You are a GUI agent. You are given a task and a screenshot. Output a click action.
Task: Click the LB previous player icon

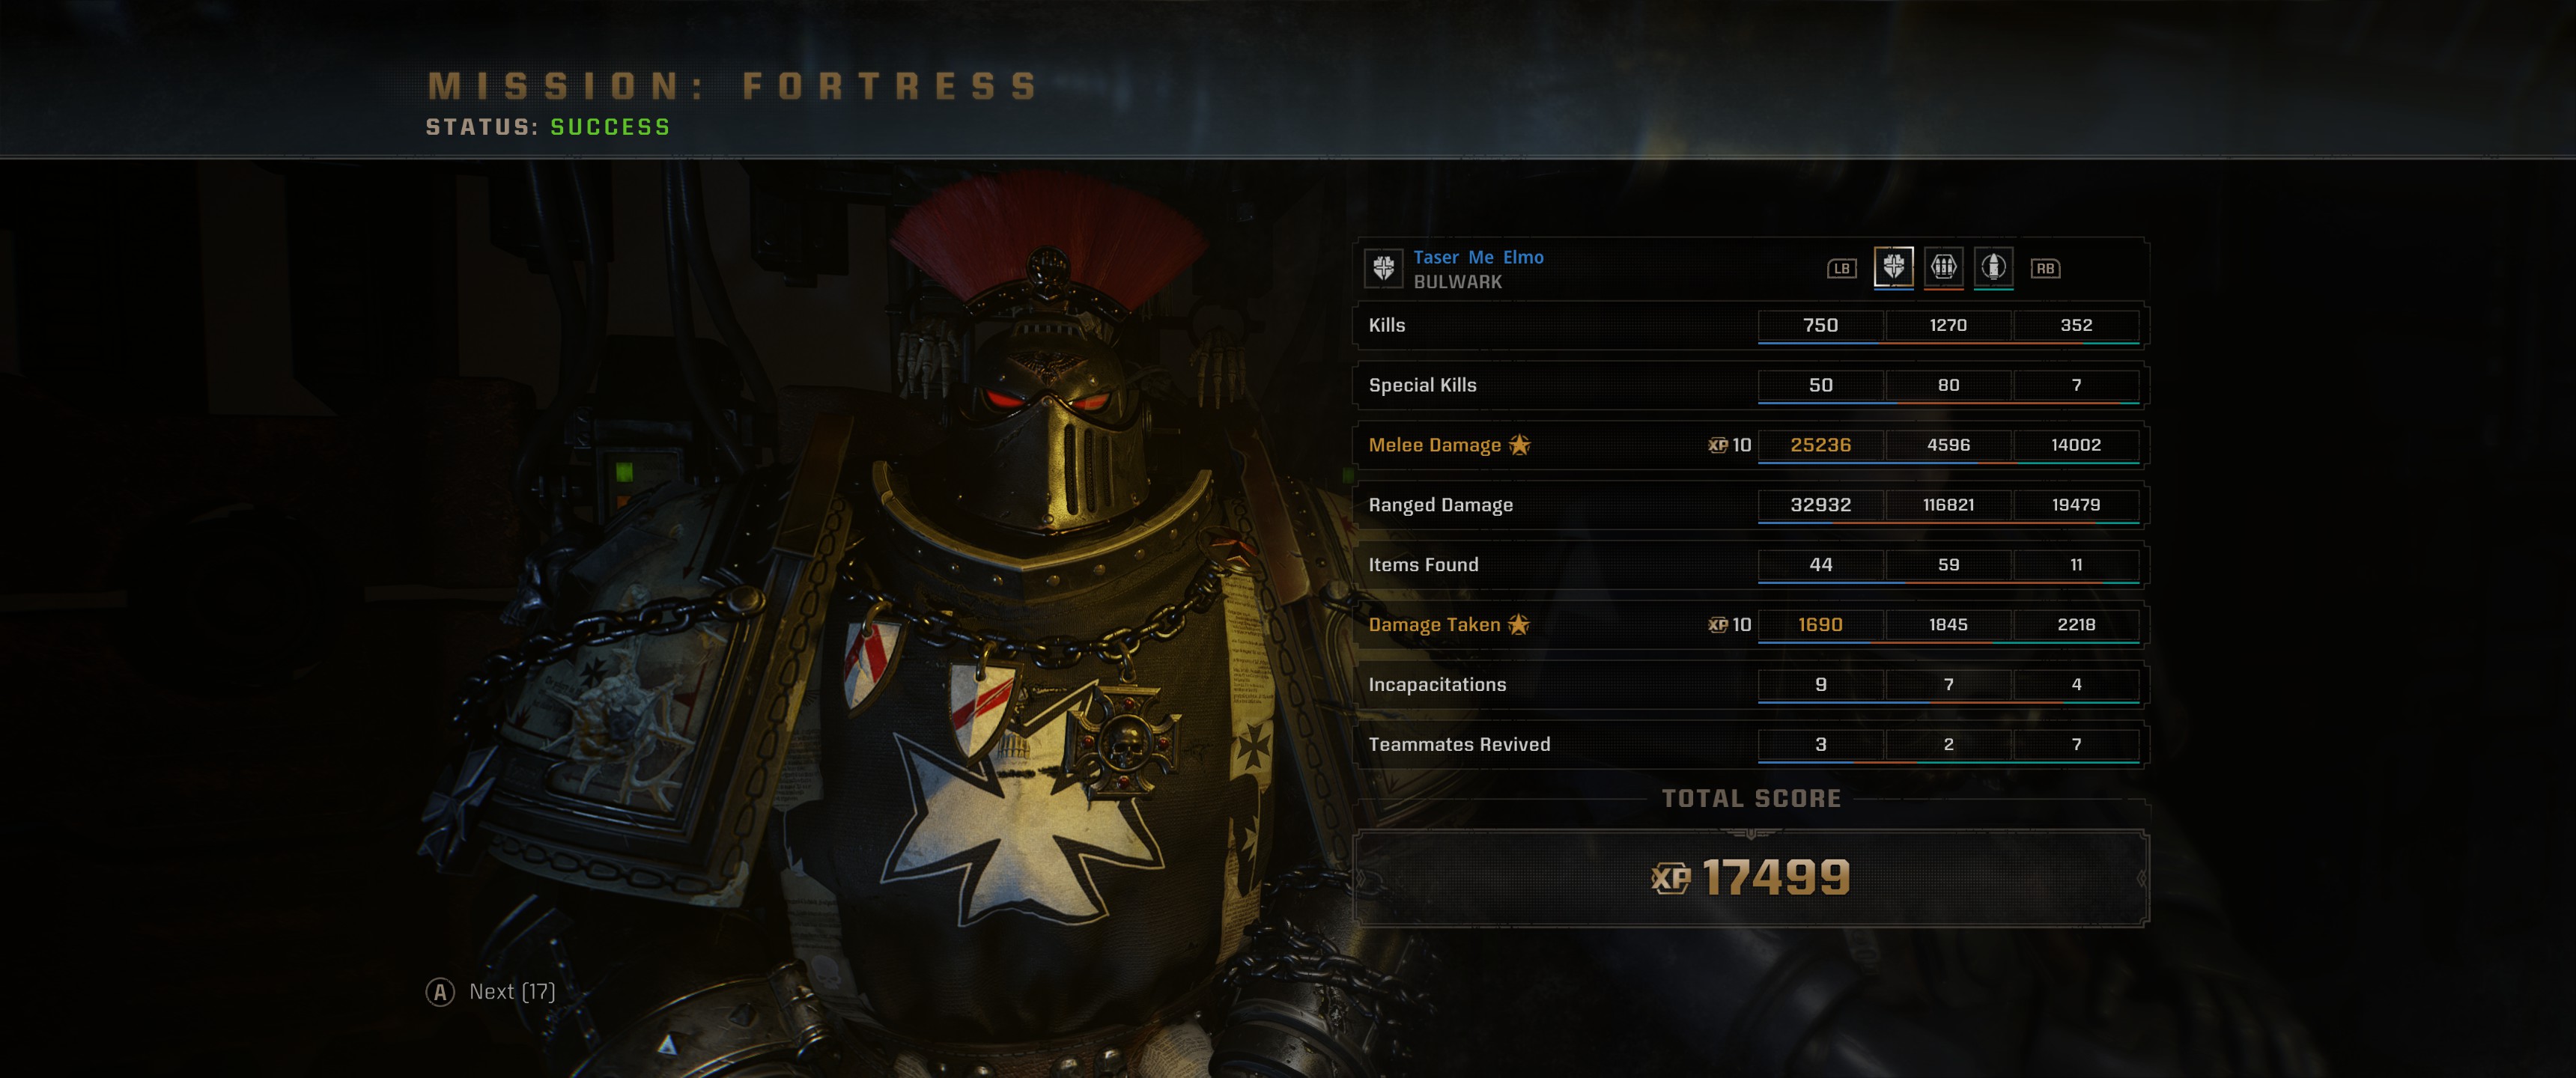1842,268
